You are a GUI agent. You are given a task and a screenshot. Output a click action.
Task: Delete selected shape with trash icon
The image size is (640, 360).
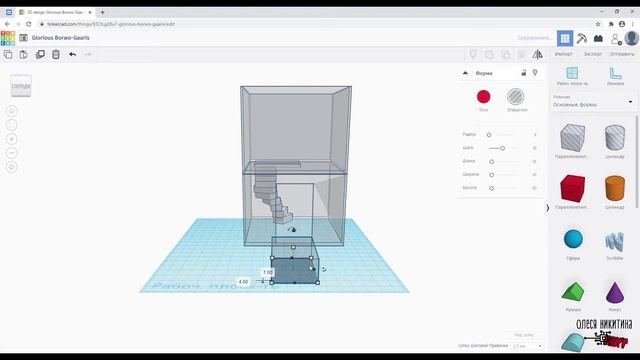click(56, 54)
